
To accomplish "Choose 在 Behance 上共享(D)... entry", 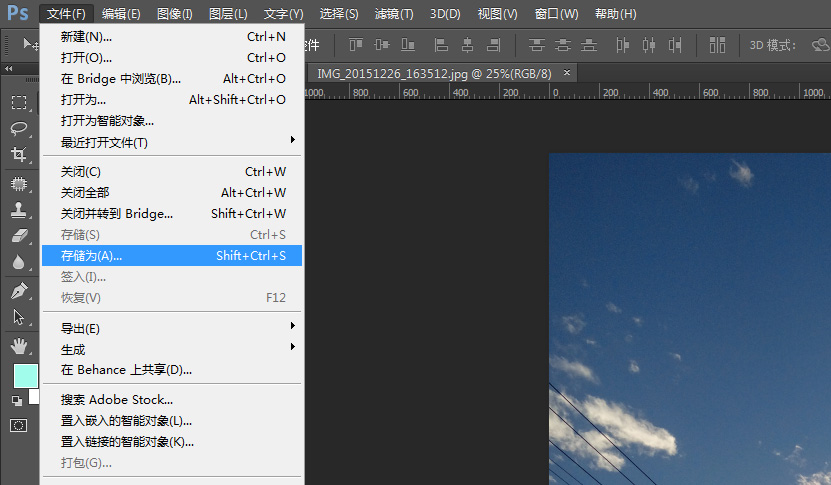I will pyautogui.click(x=172, y=370).
